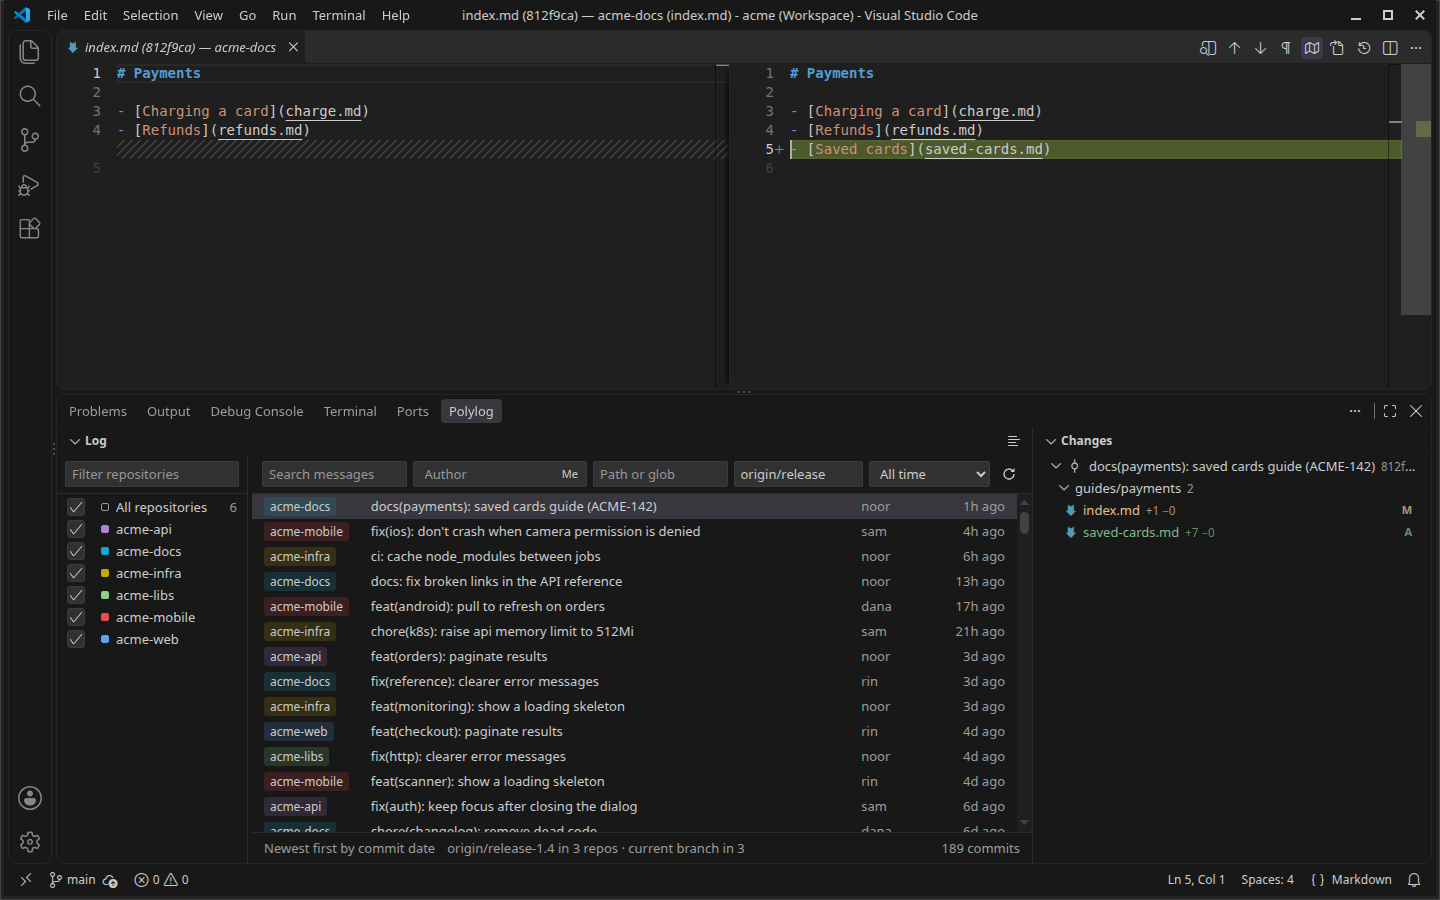Screen dimensions: 1440x900
Task: Uncheck the acme-infra repository checkbox
Action: [x=76, y=573]
